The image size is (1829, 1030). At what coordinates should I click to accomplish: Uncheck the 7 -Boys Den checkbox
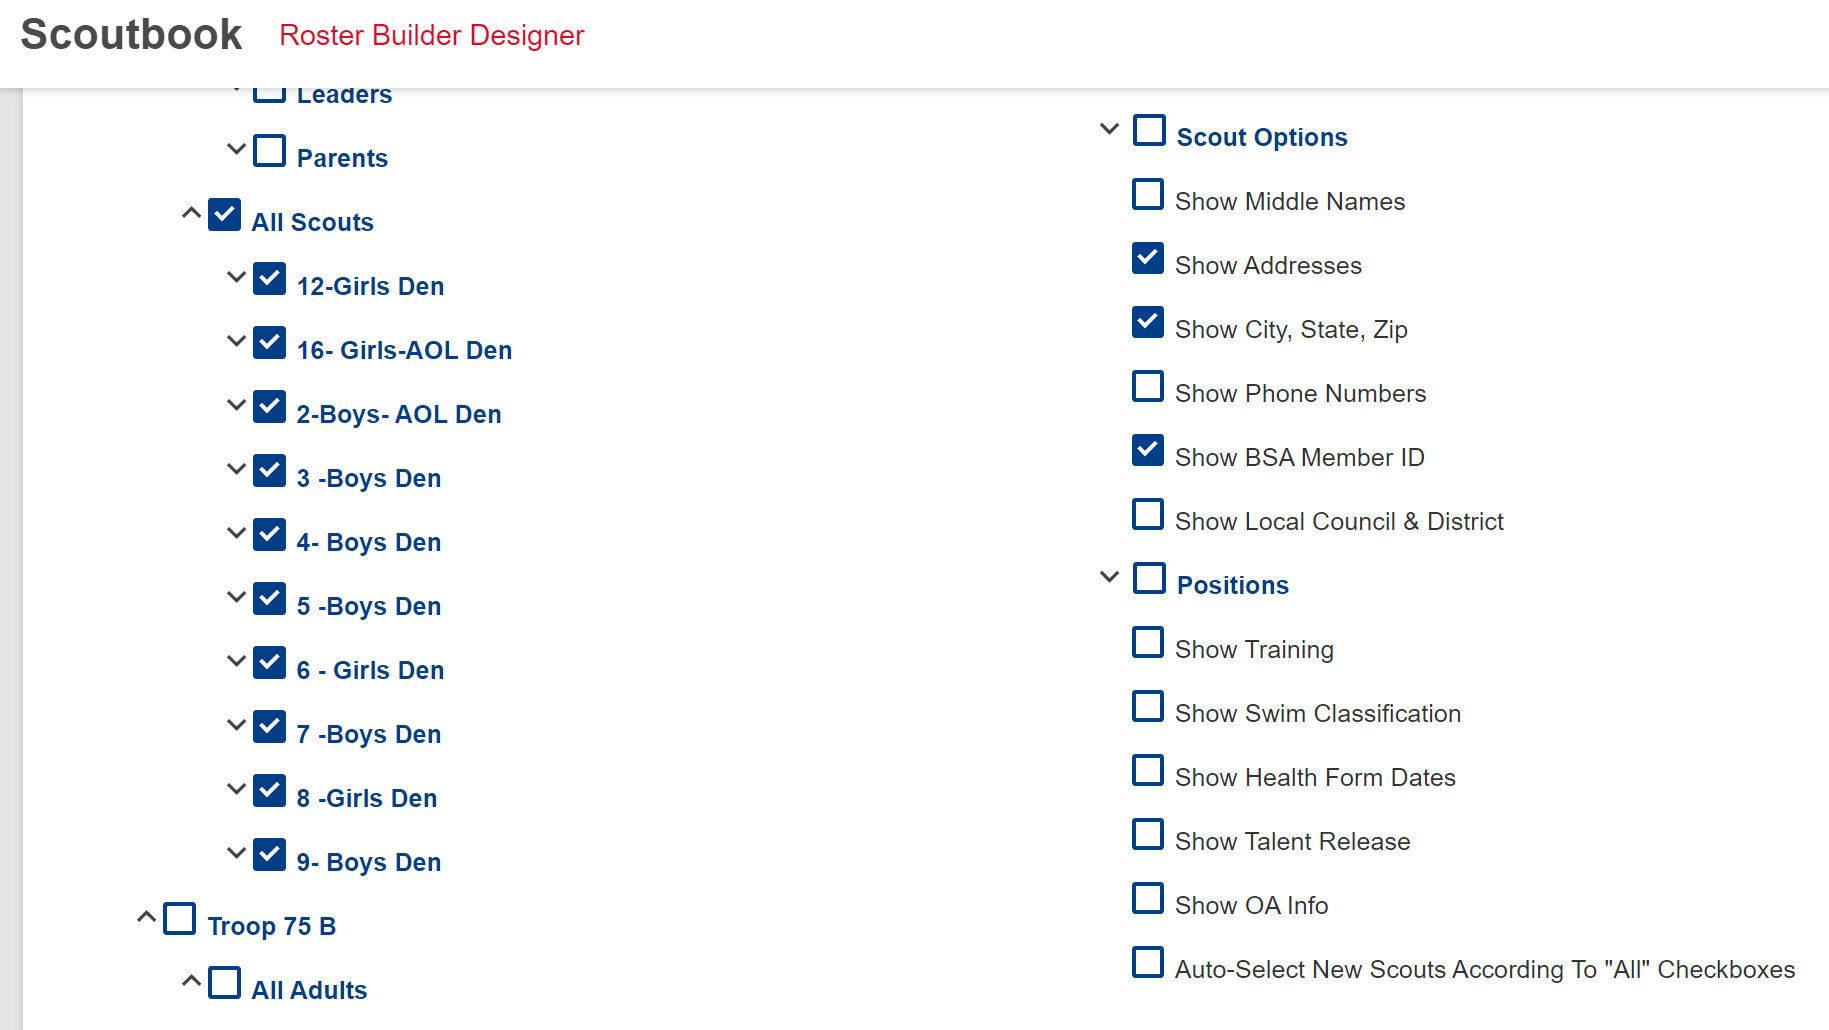coord(269,727)
